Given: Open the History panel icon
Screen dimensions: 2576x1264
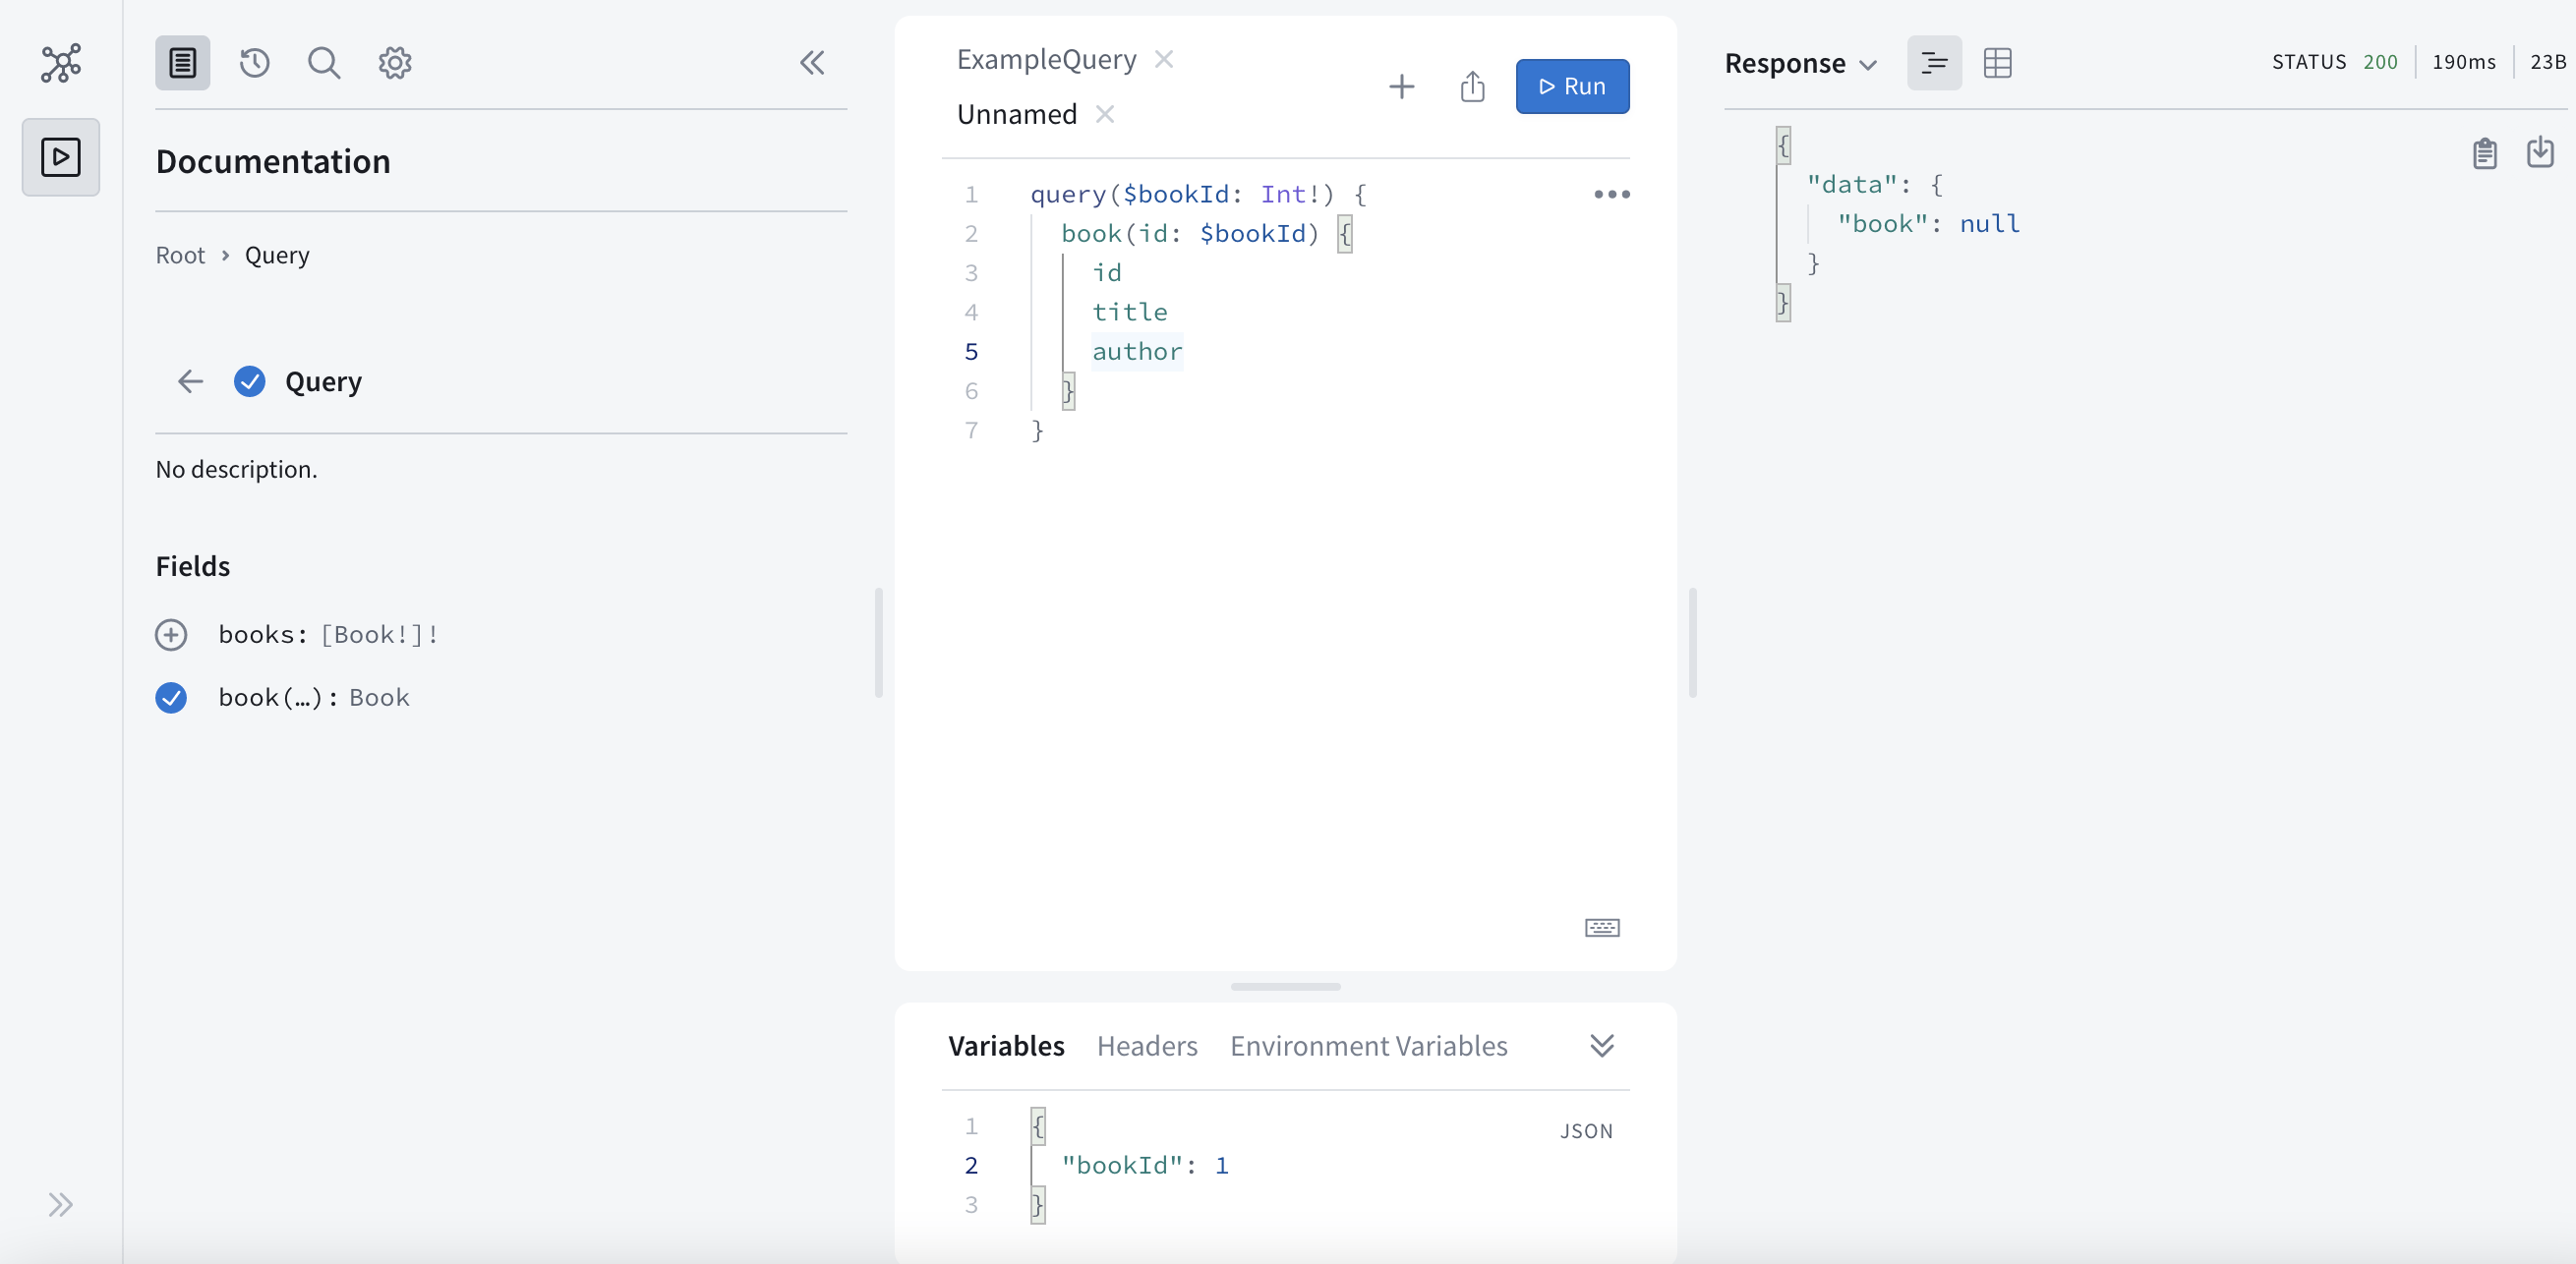Looking at the screenshot, I should (253, 62).
